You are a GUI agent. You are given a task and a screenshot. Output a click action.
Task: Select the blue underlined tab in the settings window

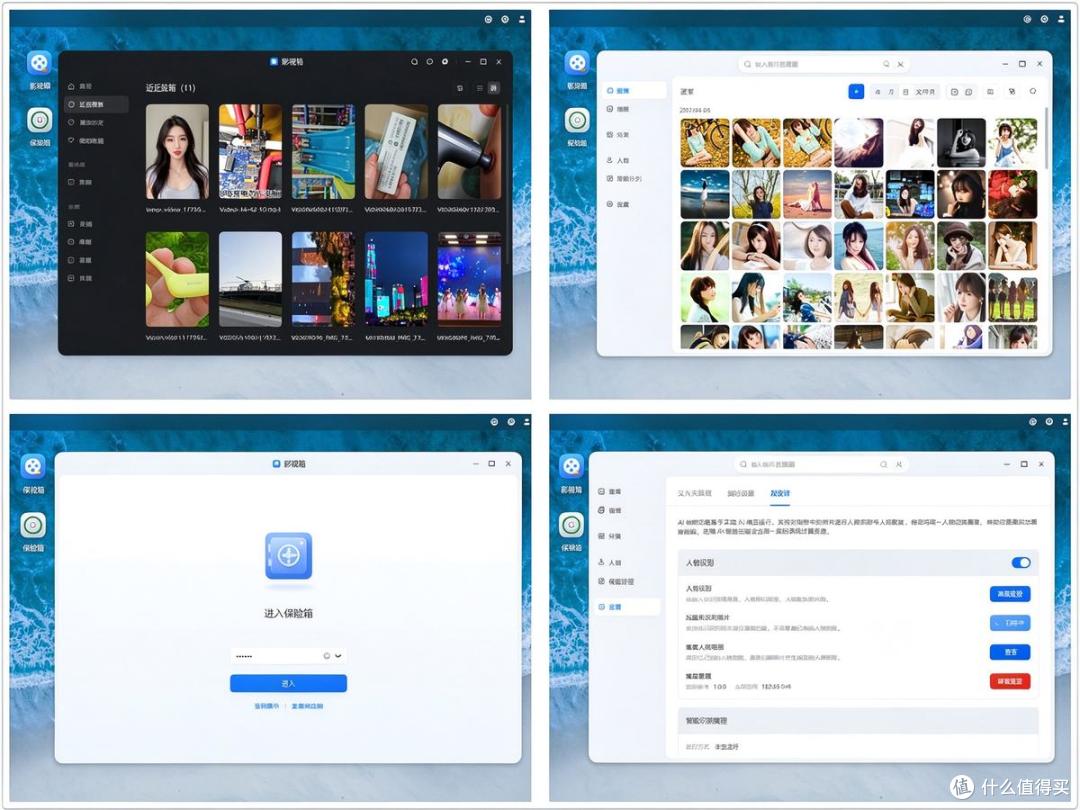coord(780,493)
